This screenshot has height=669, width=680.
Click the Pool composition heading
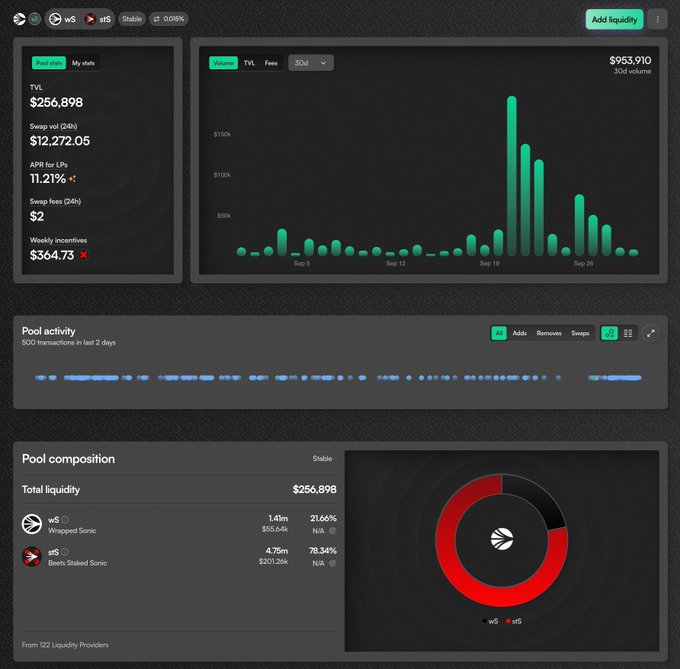69,459
